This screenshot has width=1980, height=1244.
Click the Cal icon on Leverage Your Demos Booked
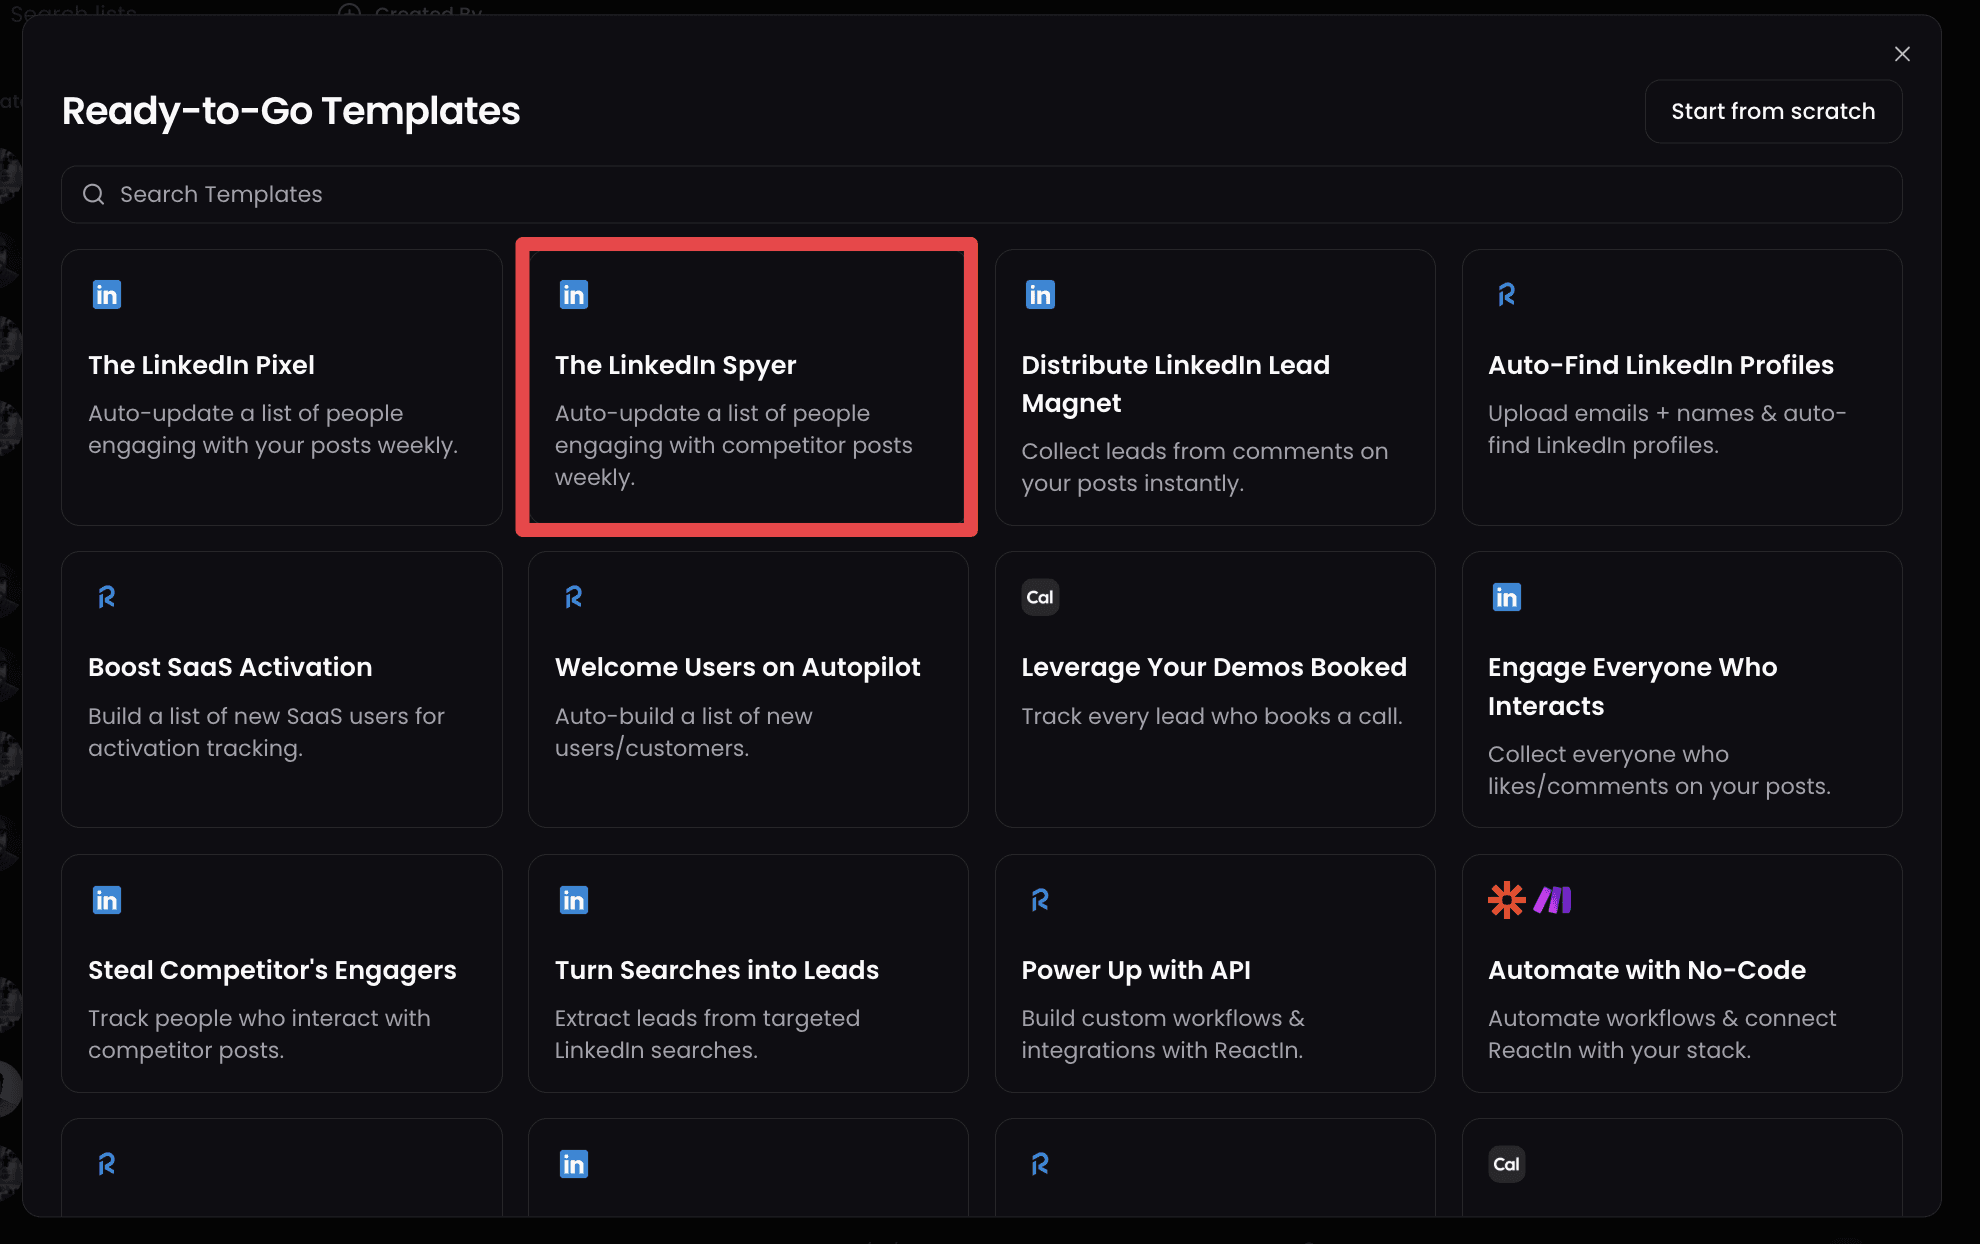click(x=1039, y=597)
